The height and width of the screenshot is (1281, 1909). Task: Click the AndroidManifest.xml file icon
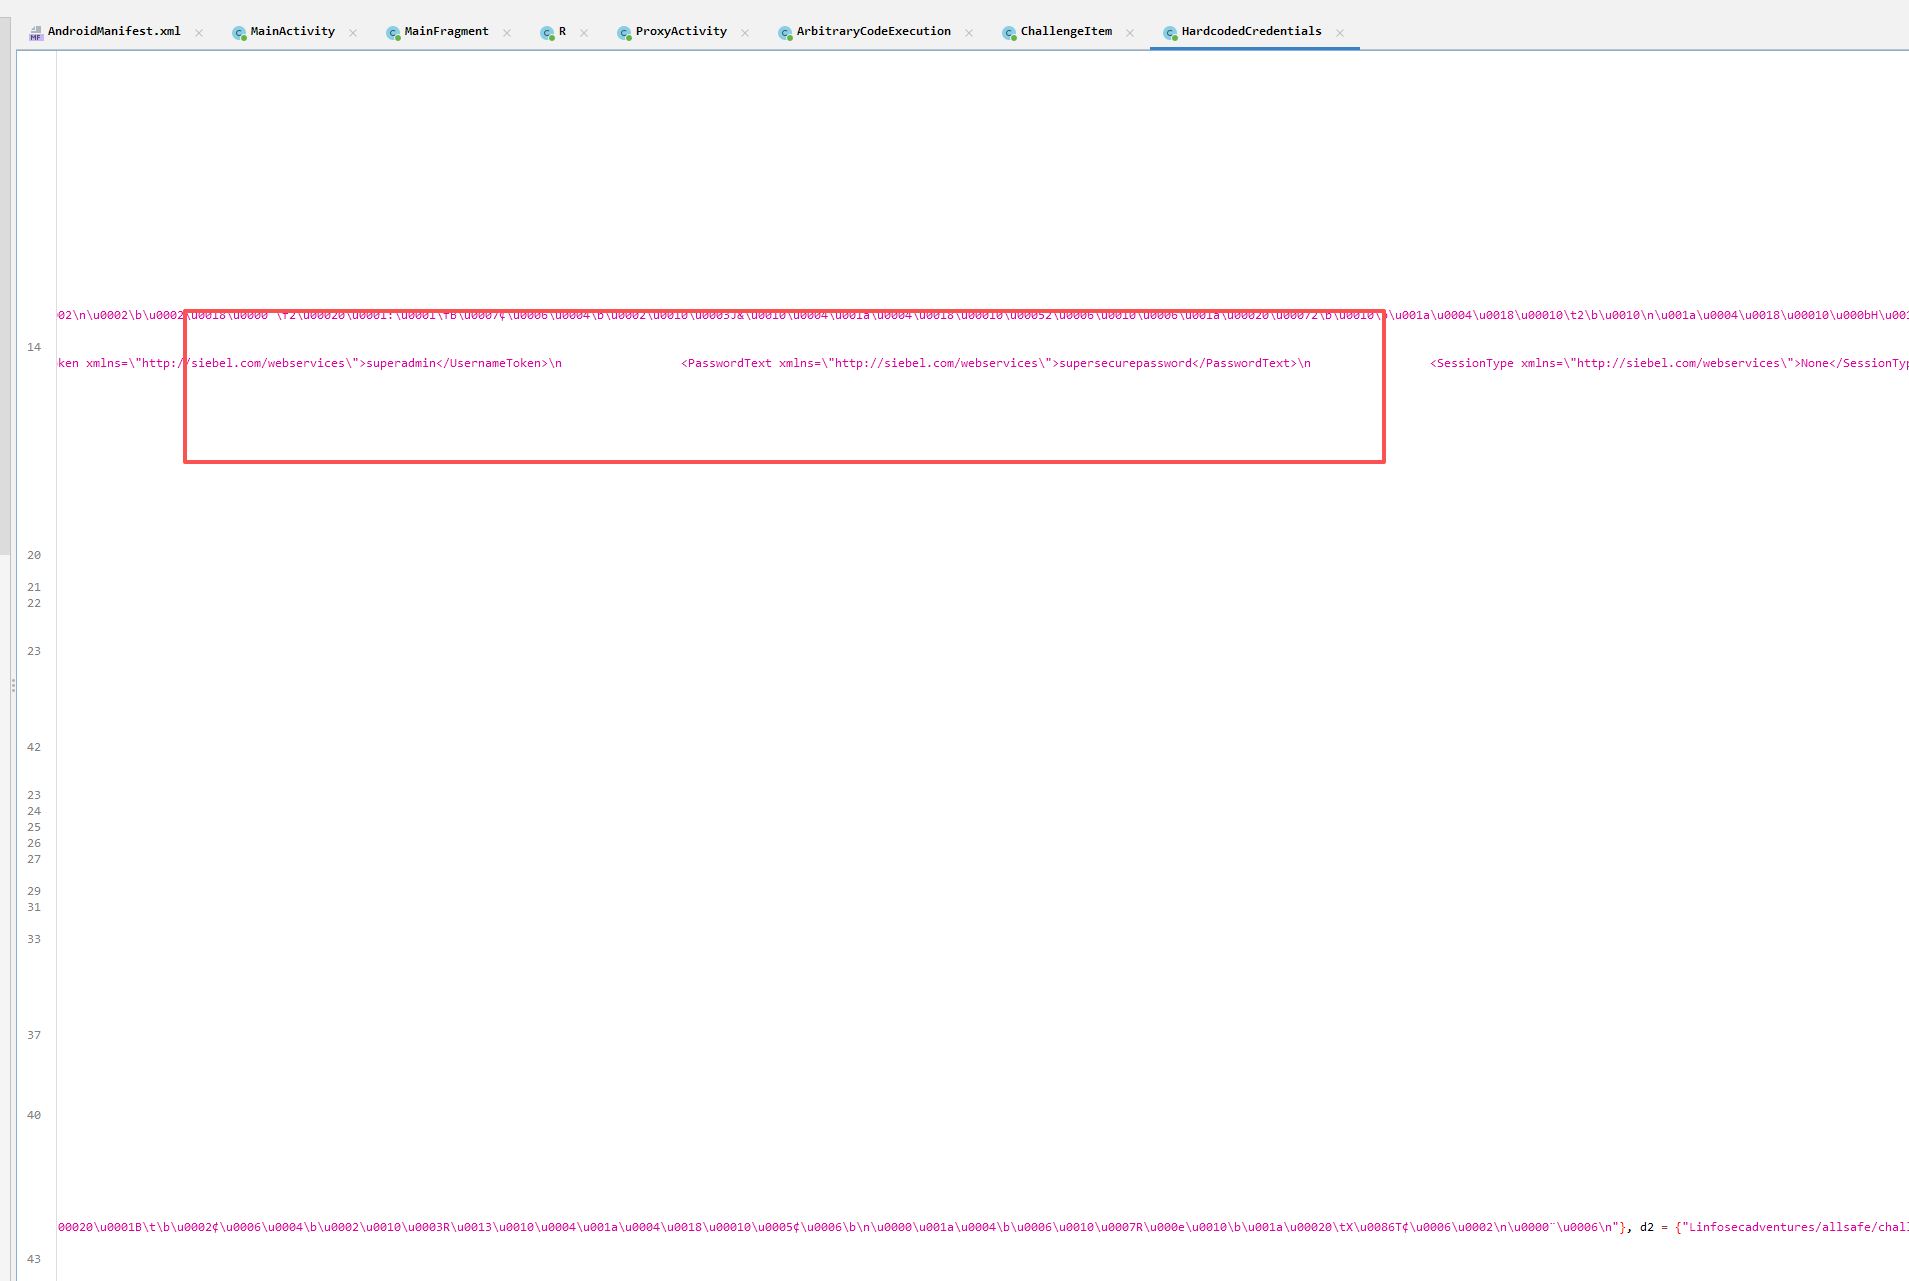click(36, 33)
